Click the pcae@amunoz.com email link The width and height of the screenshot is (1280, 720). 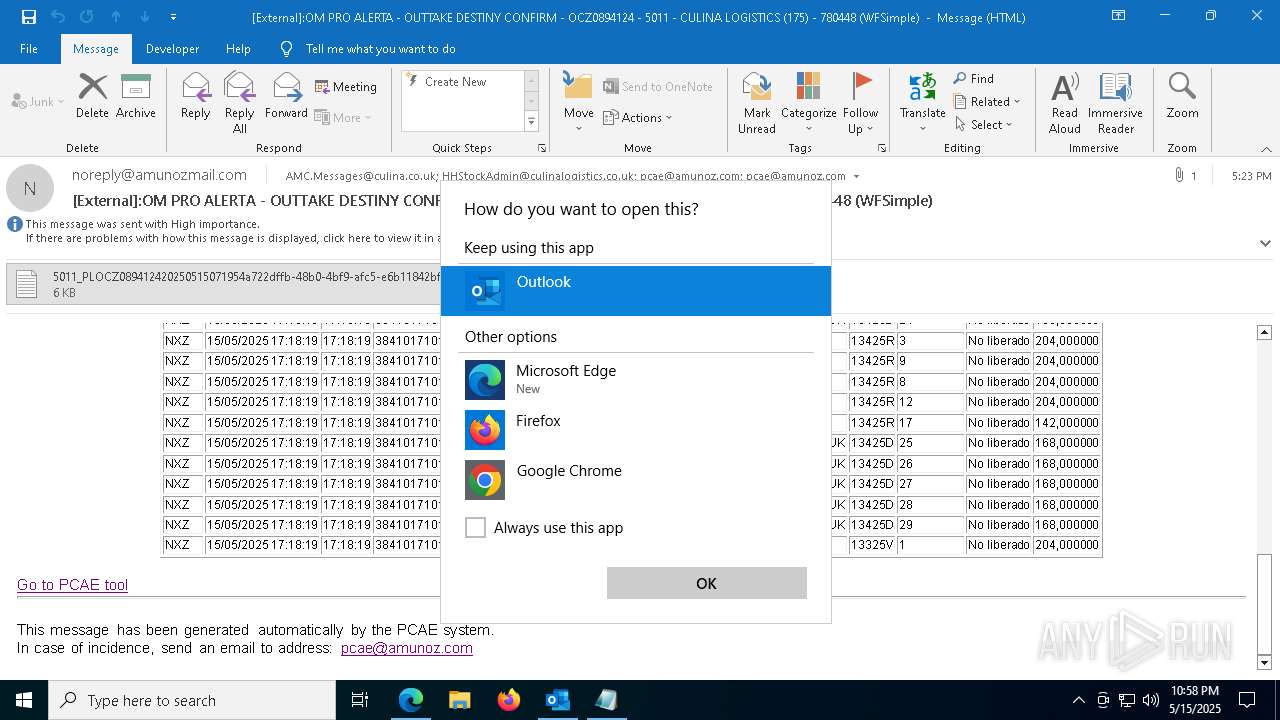click(x=406, y=648)
